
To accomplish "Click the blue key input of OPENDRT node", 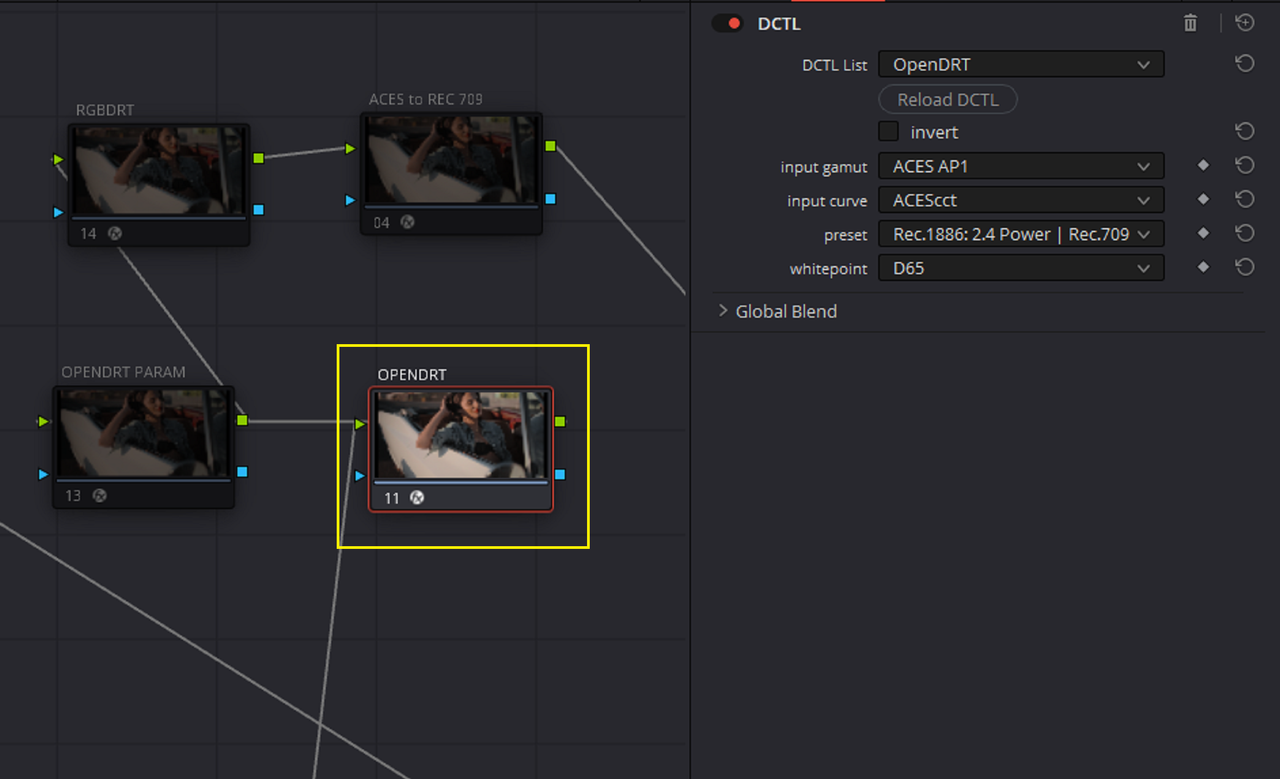I will point(360,476).
